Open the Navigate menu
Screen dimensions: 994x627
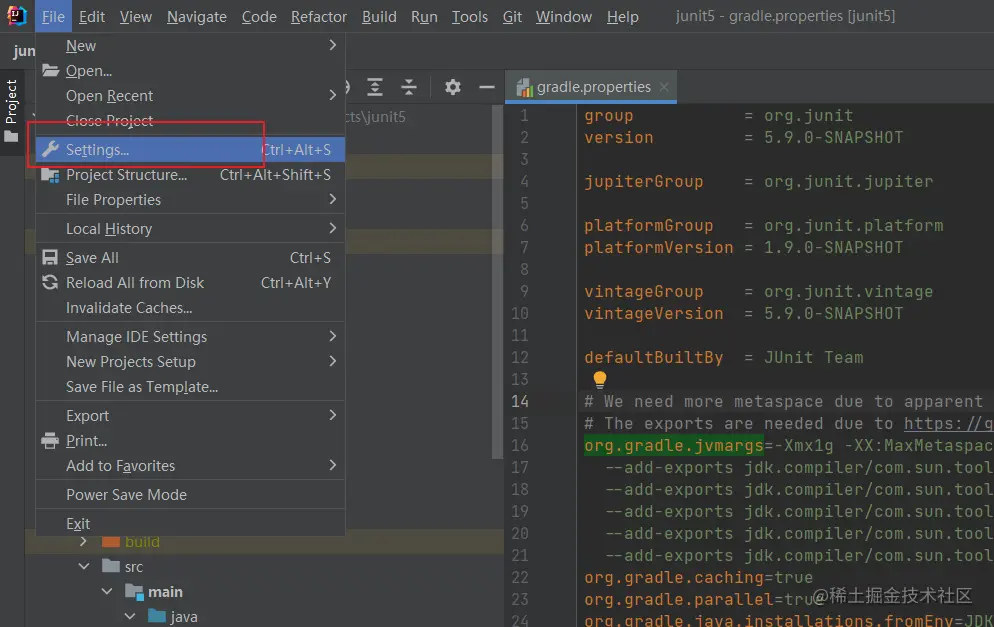(197, 16)
